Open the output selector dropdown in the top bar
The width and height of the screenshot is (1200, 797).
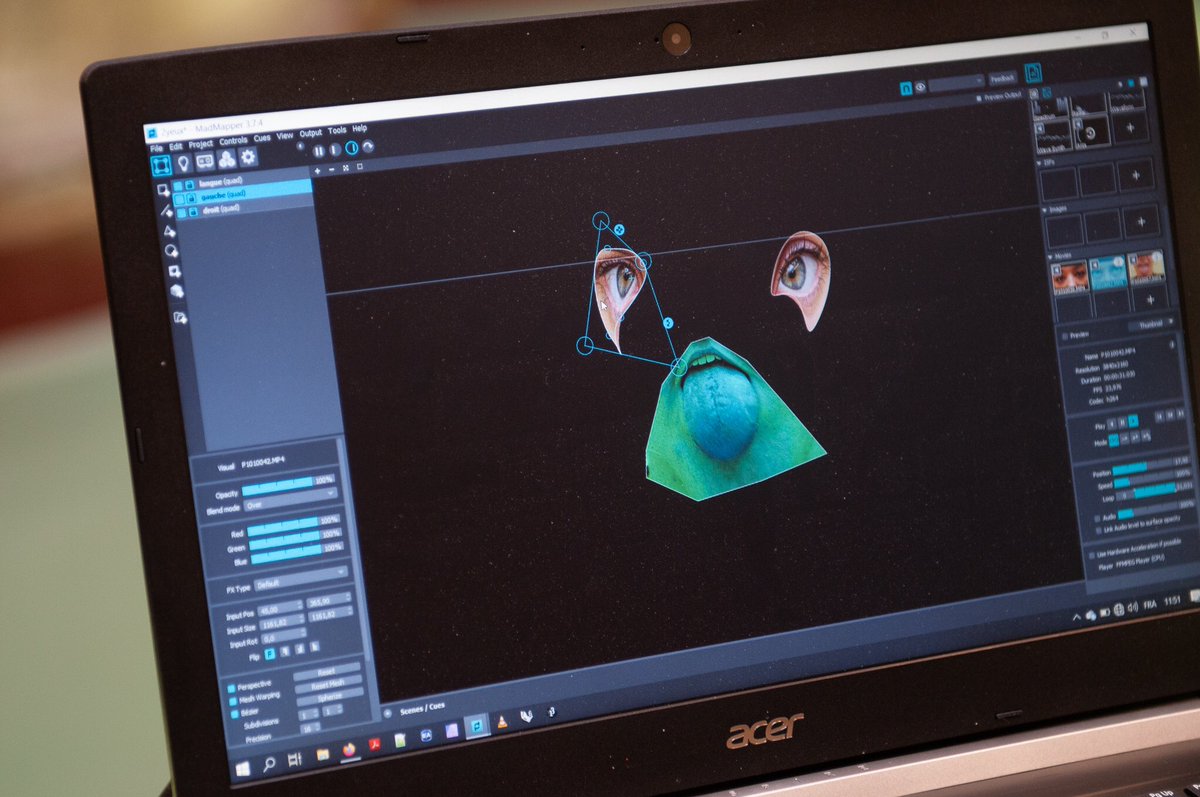point(957,83)
